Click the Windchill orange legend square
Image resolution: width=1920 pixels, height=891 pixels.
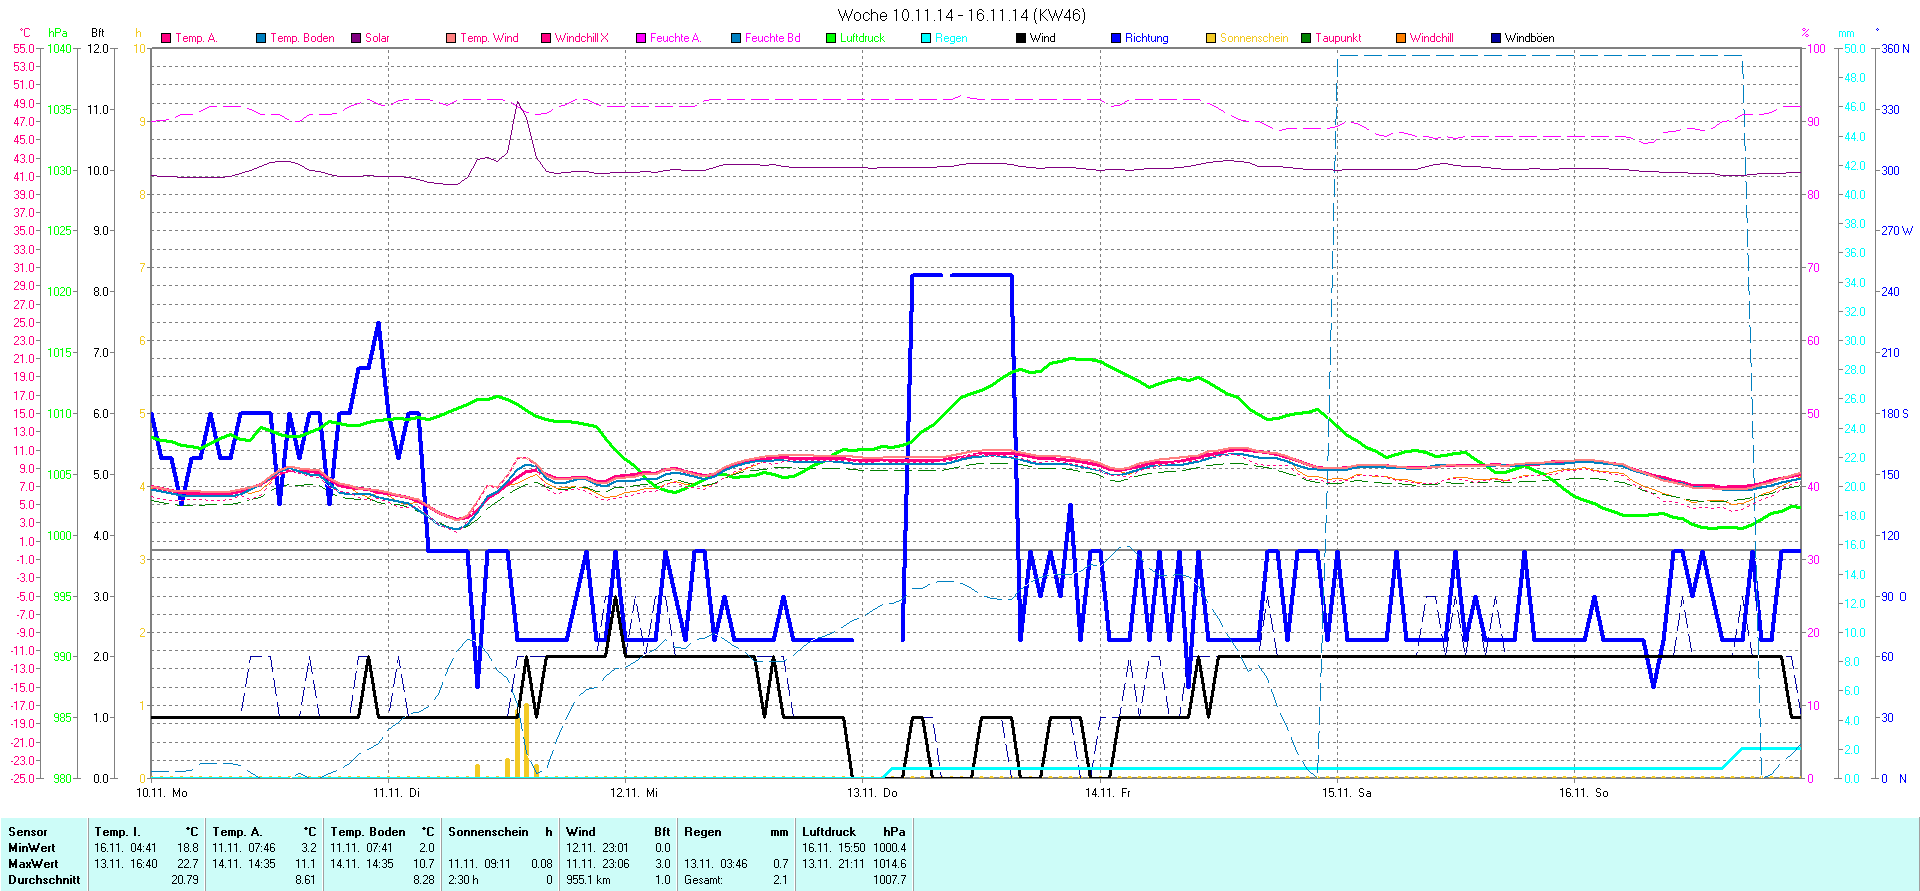[1401, 38]
